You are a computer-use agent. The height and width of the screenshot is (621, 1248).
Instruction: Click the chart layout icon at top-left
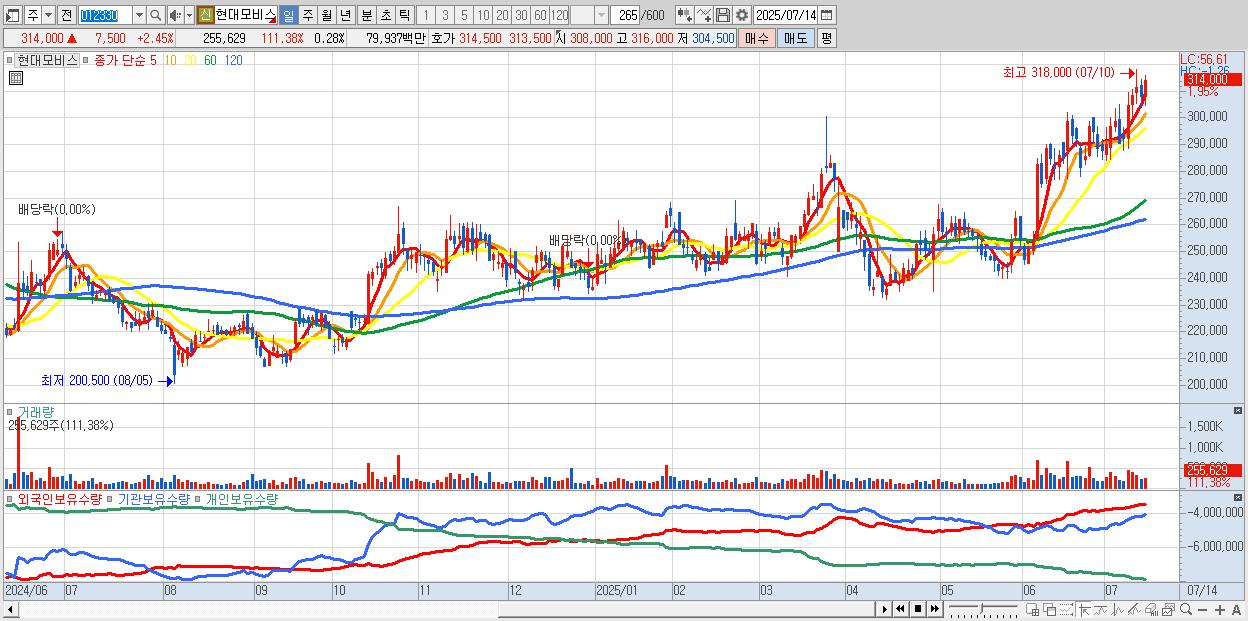13,15
